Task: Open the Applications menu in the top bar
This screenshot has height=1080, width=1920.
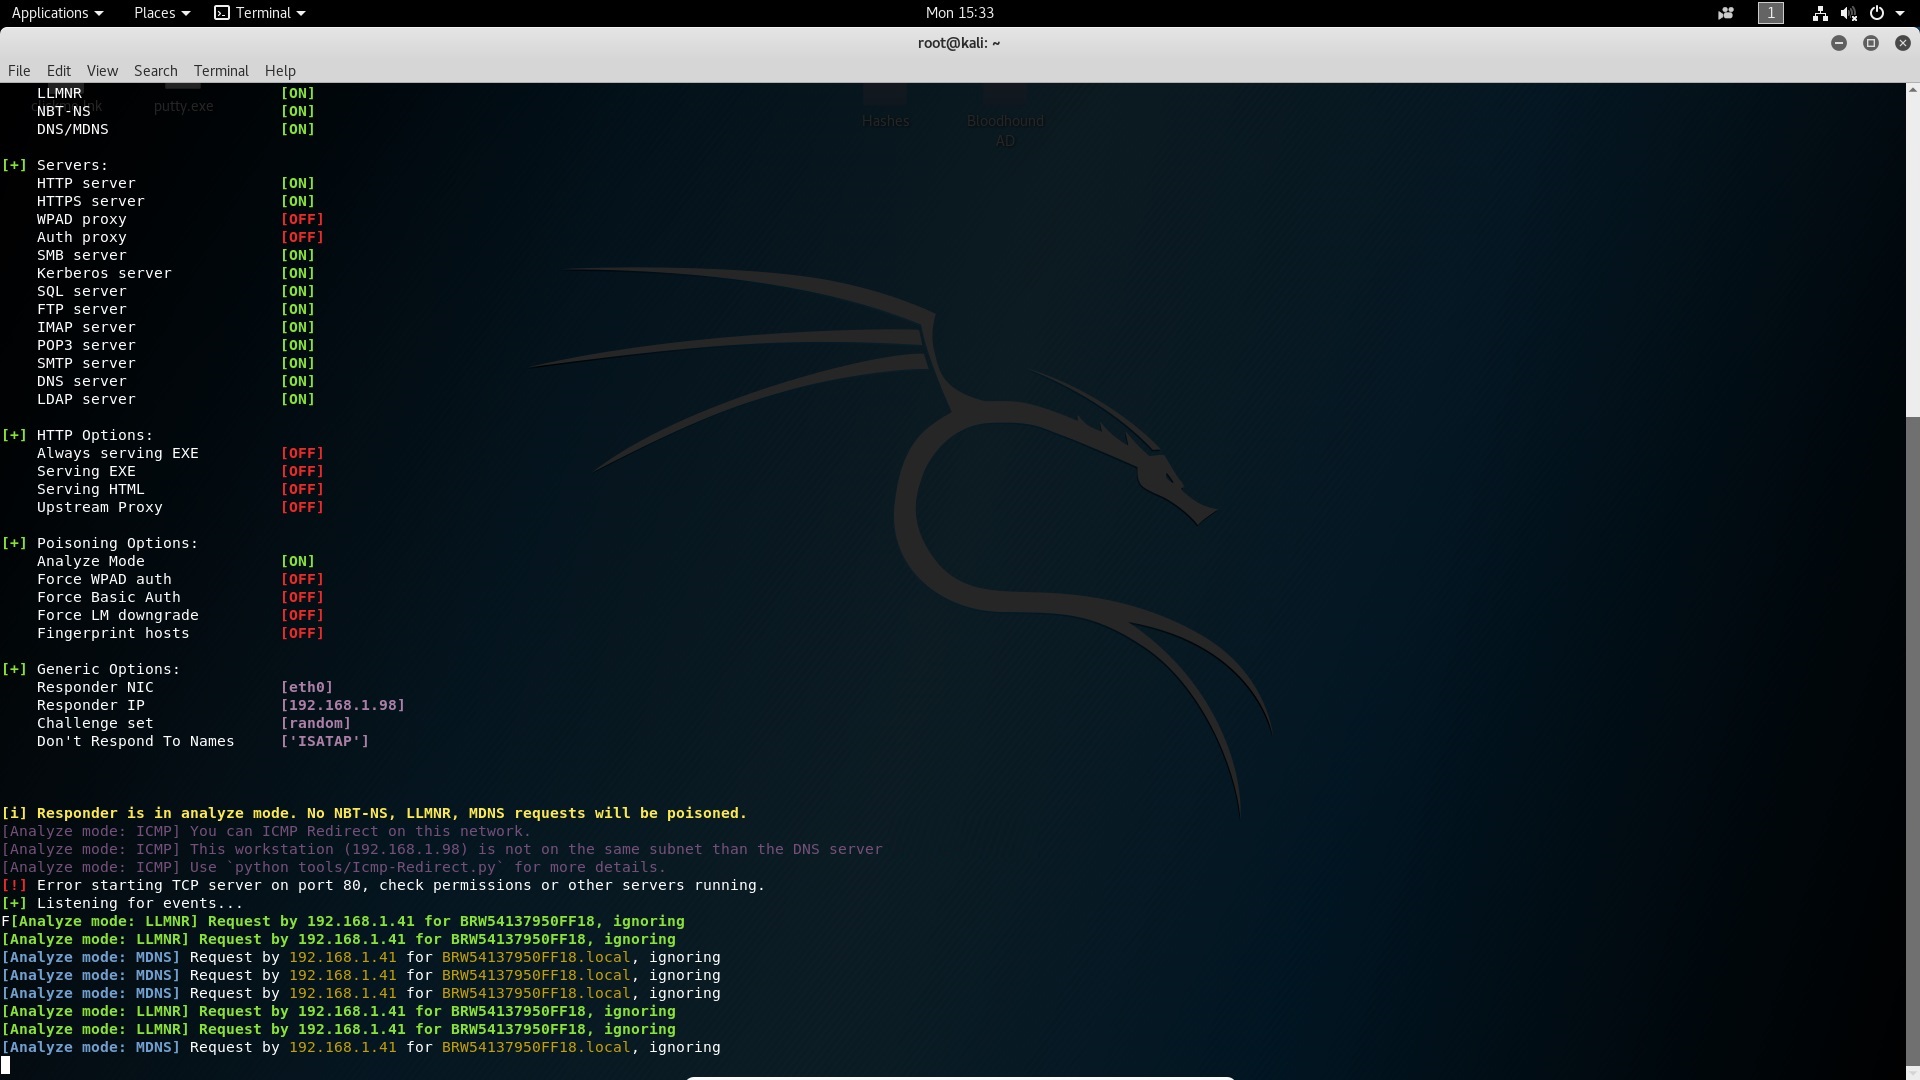Action: 57,13
